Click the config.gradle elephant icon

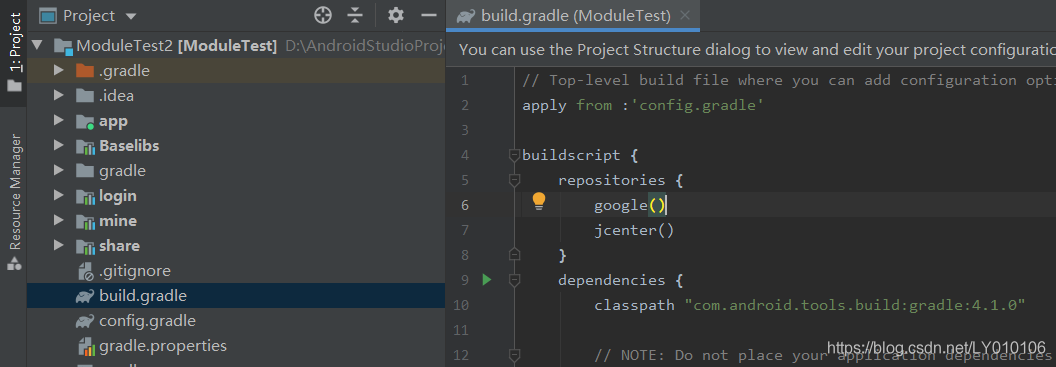(85, 321)
